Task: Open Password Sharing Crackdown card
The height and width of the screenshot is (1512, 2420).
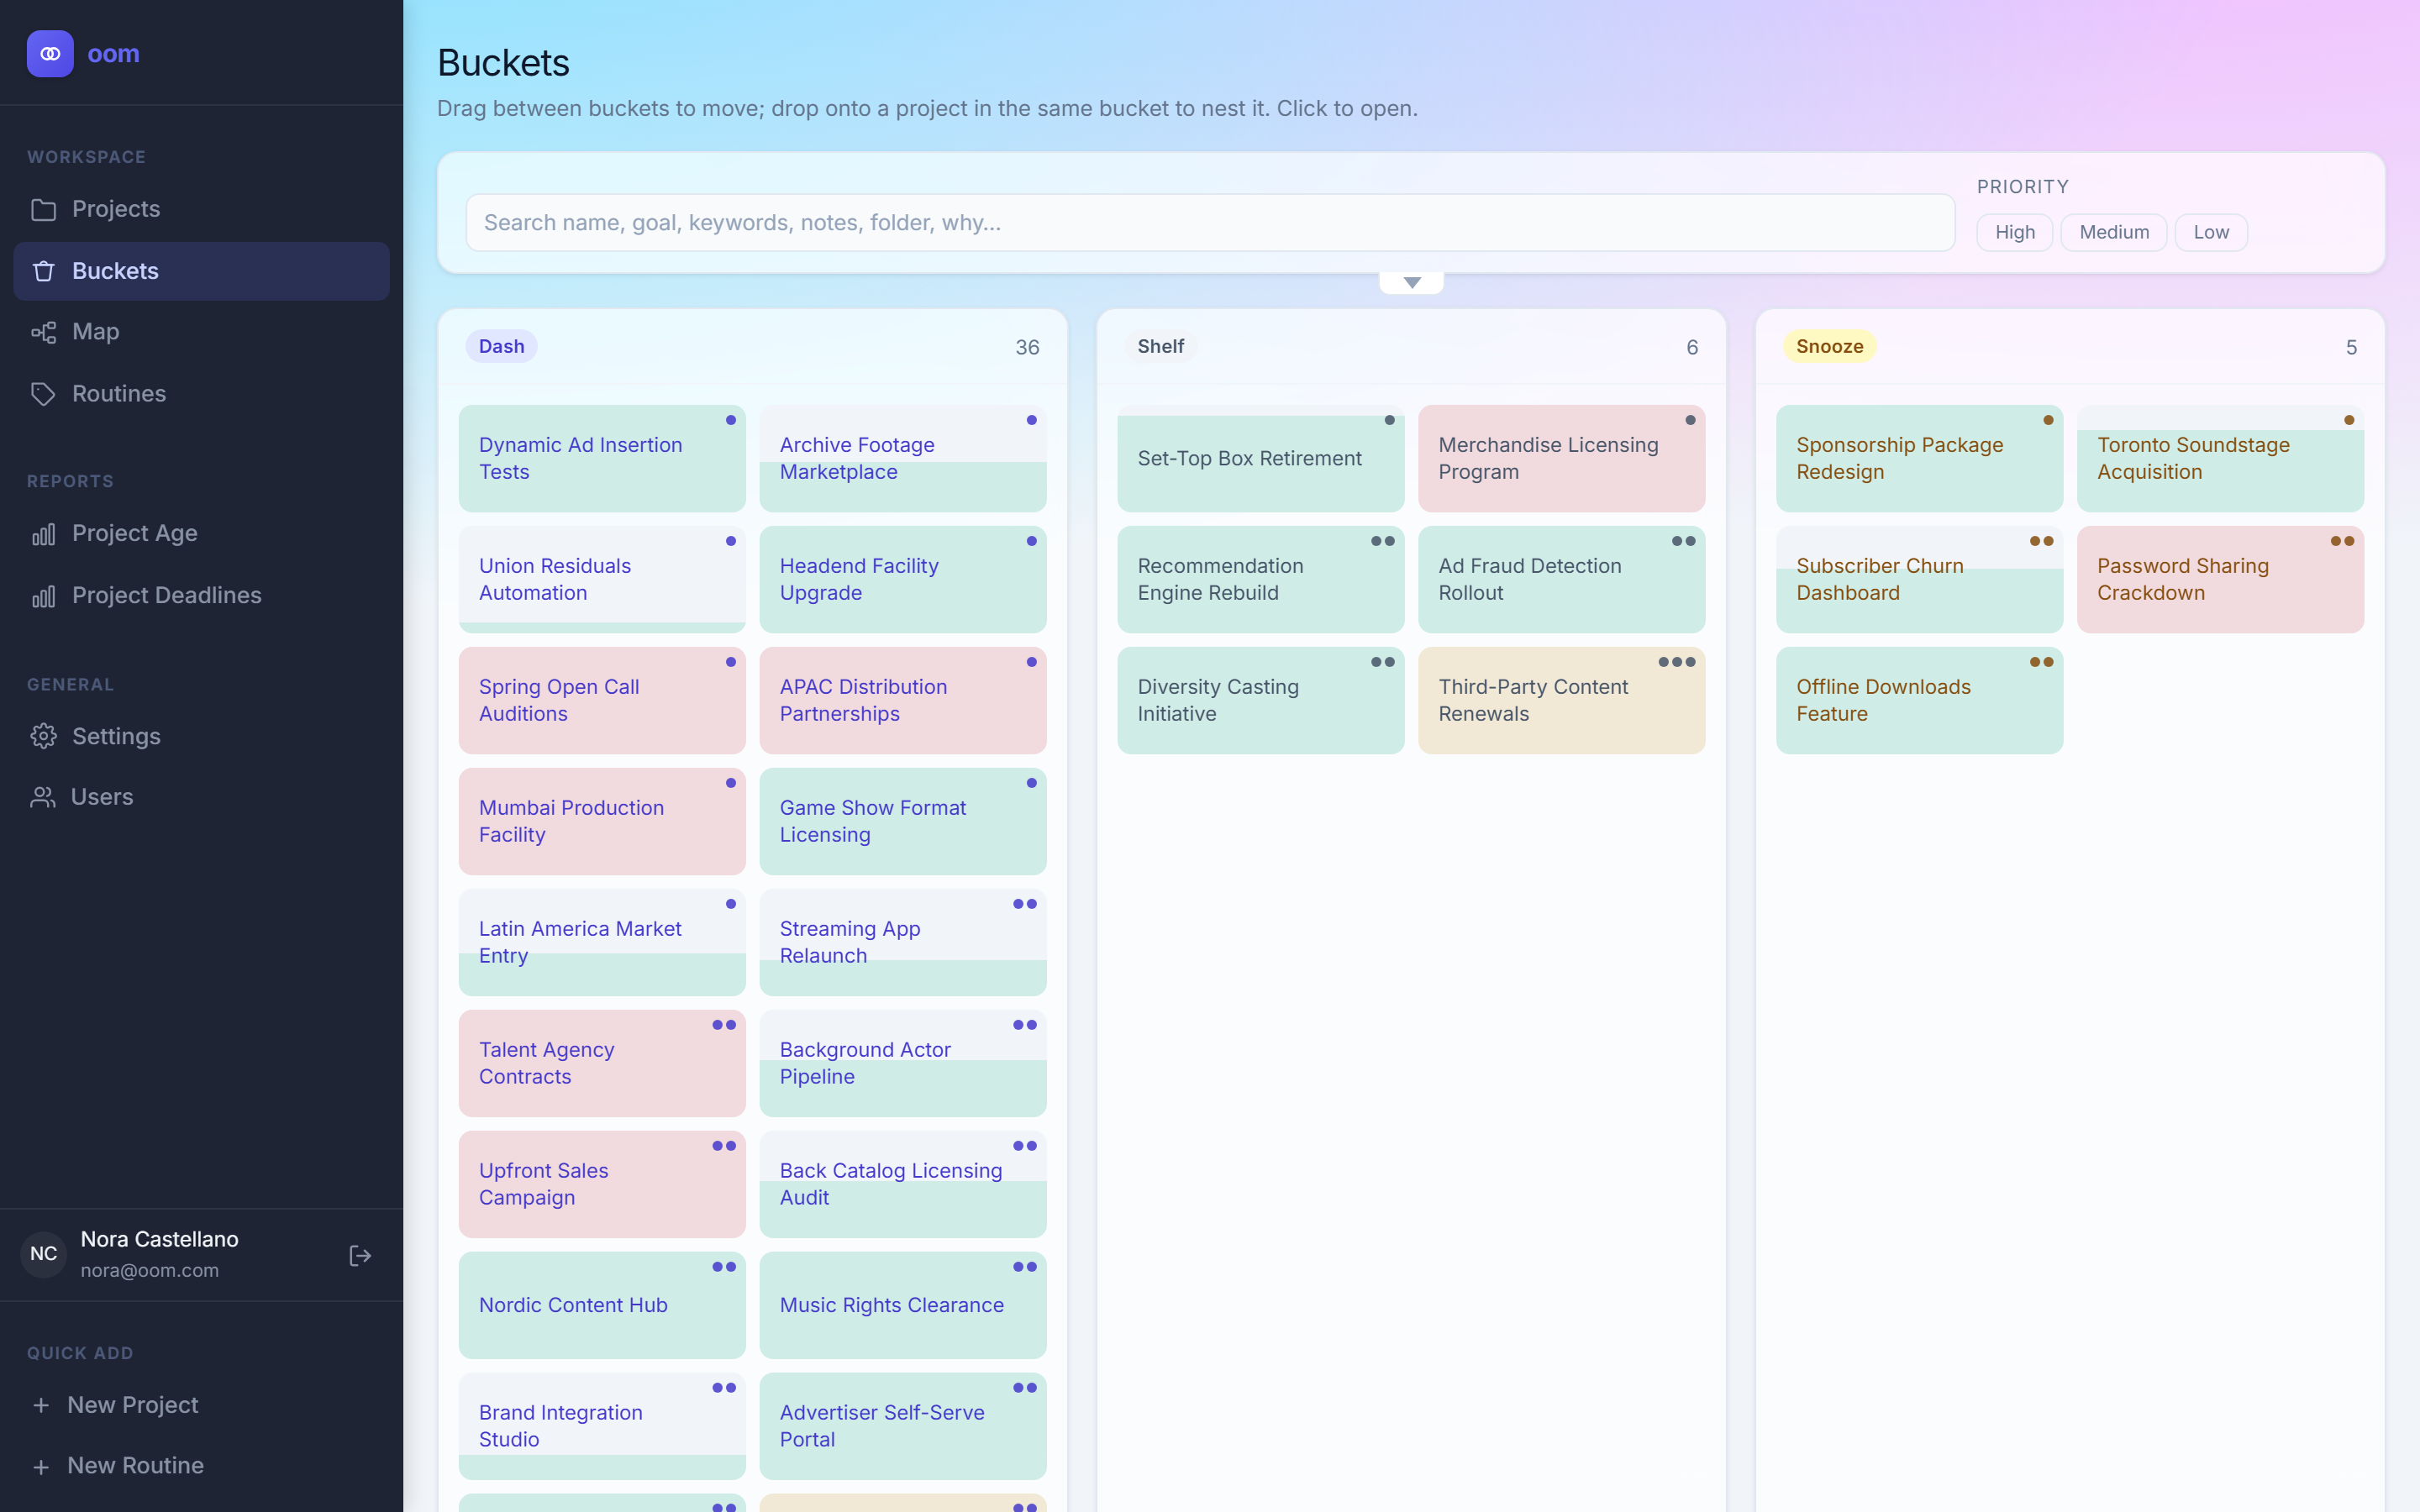Action: (x=2220, y=580)
